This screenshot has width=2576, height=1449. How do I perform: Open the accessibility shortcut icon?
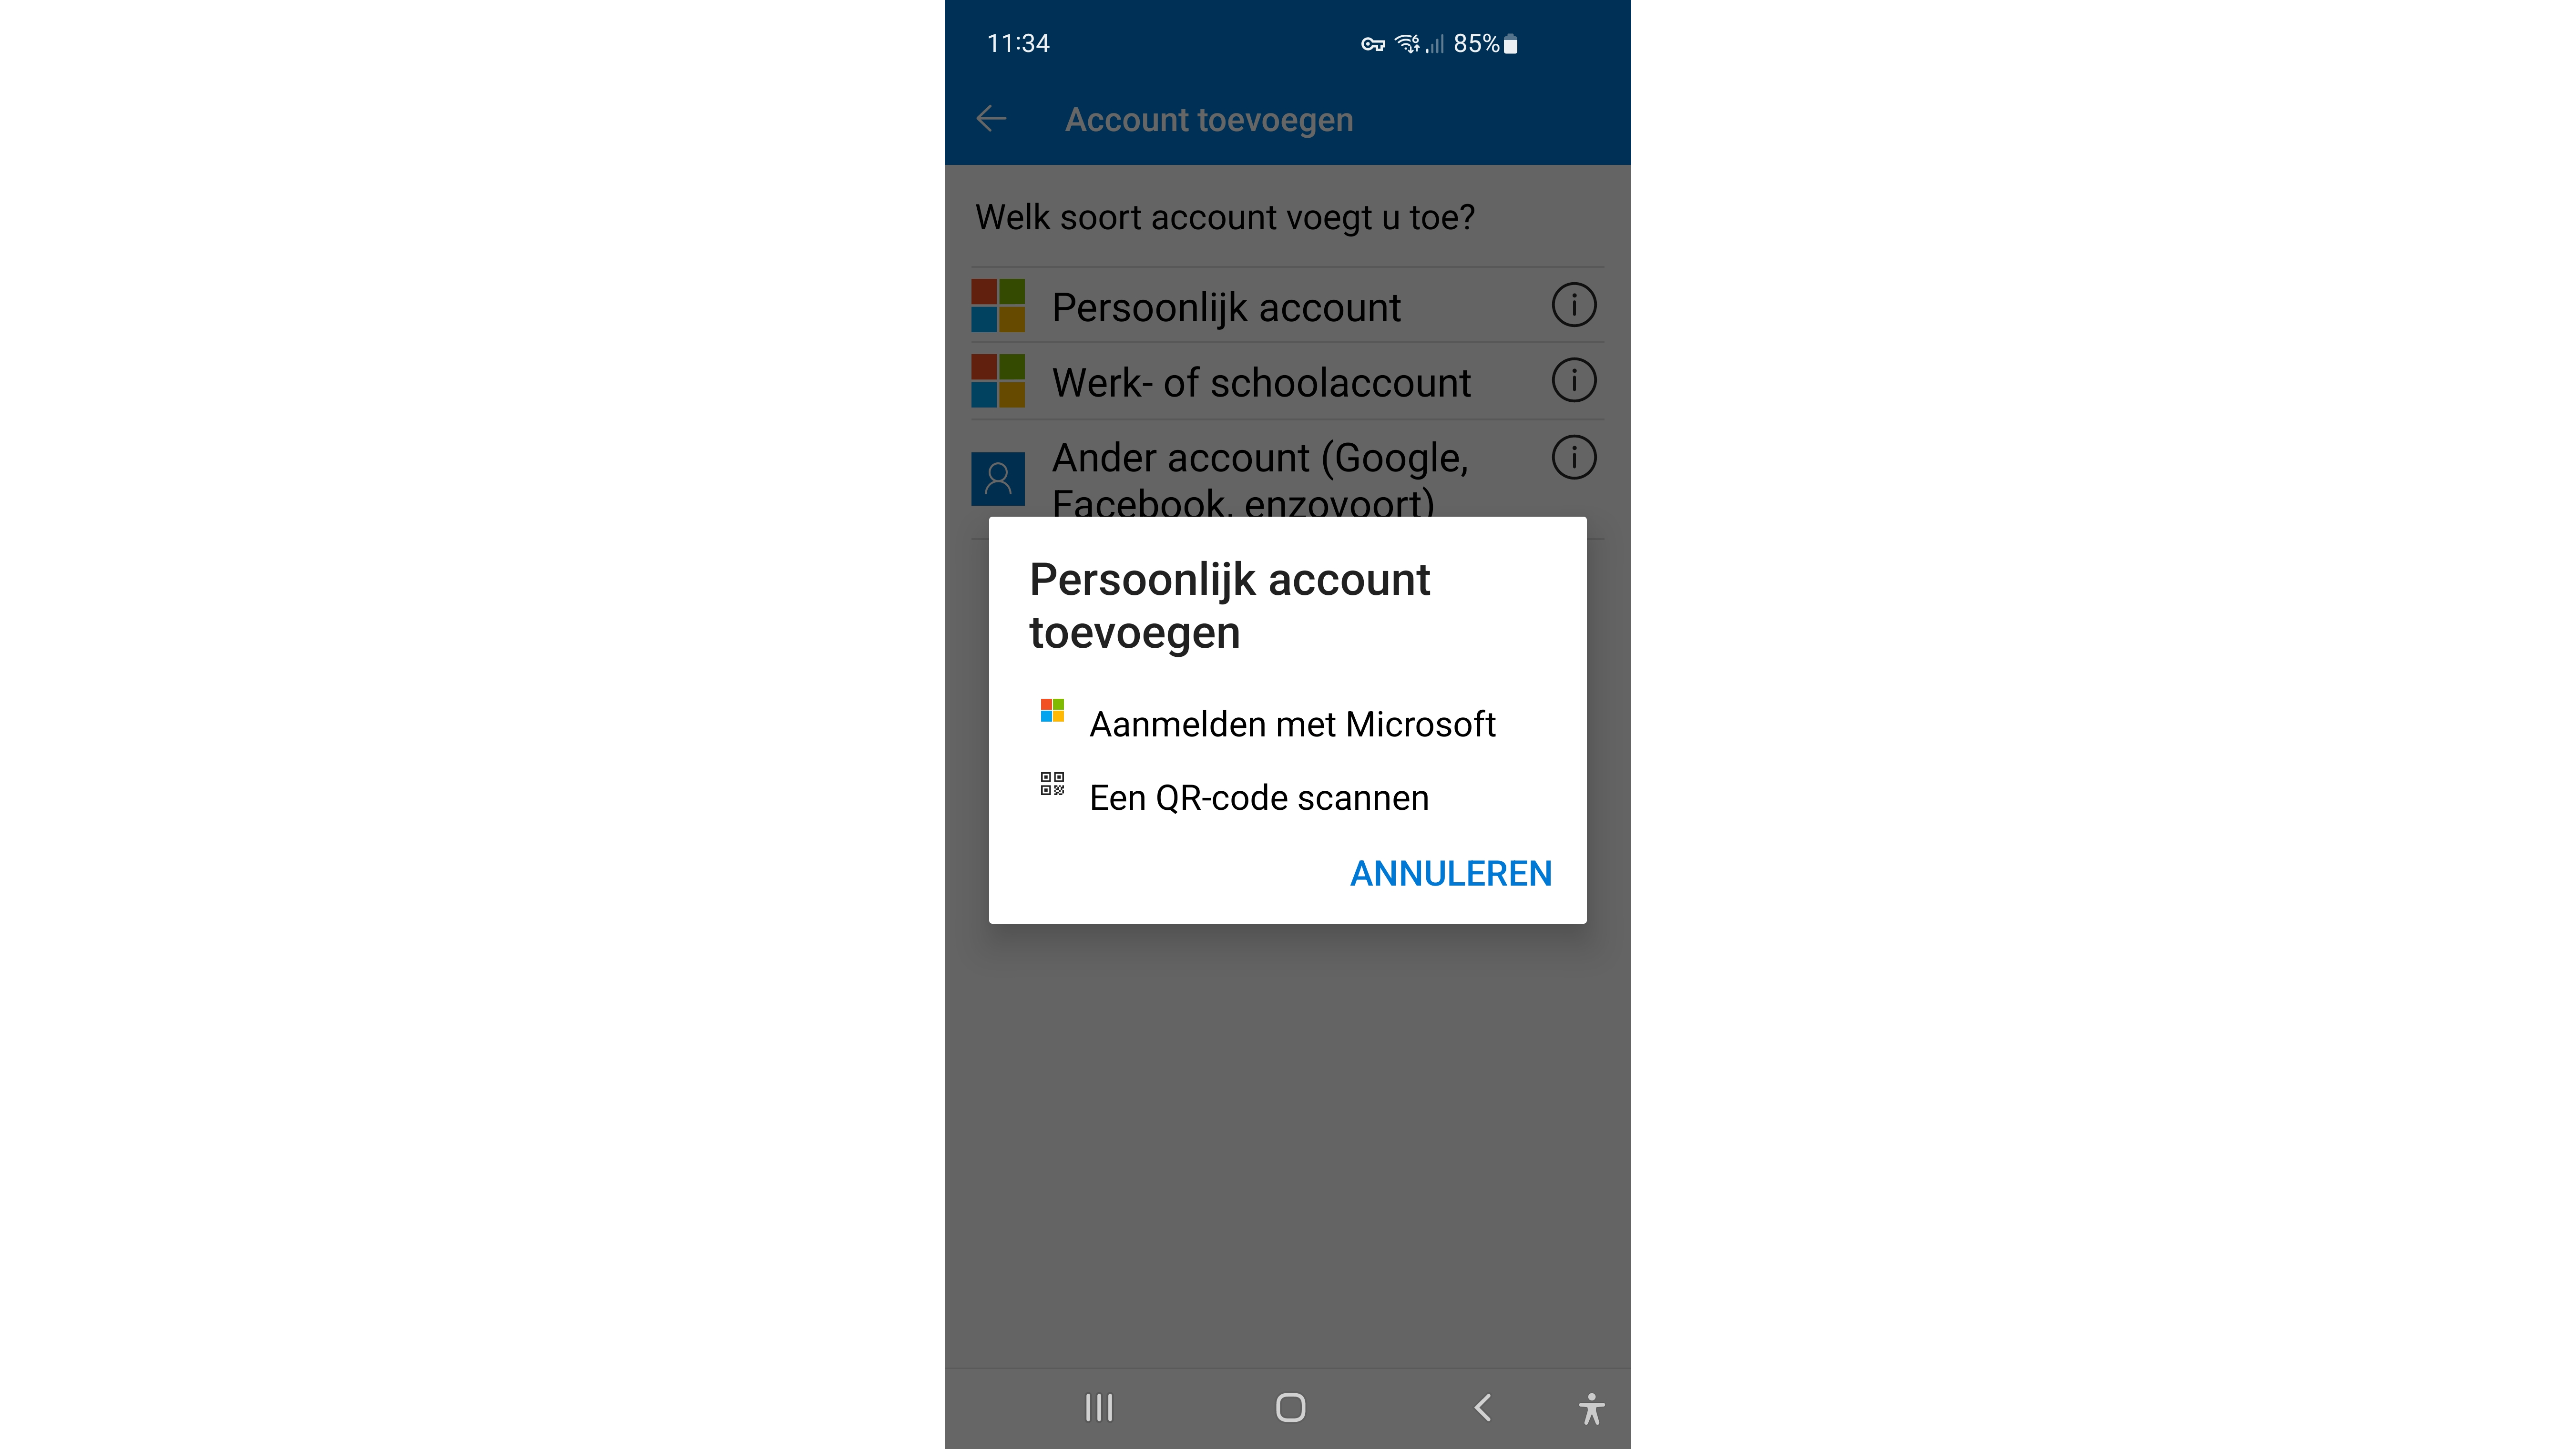pos(1591,1408)
